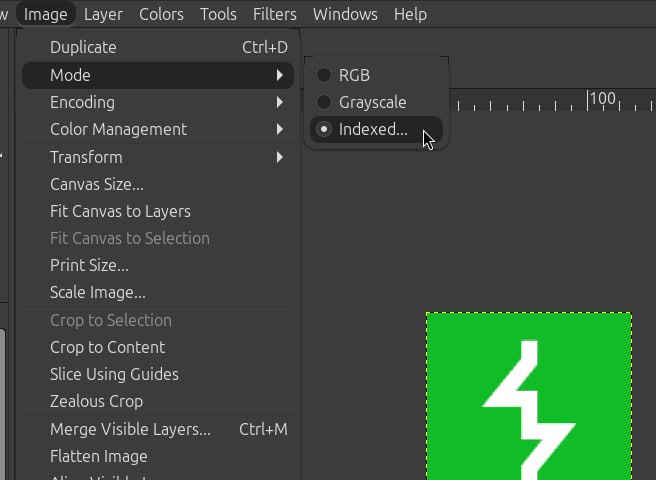
Task: Choose Merge Visible Layers
Action: pyautogui.click(x=158, y=429)
